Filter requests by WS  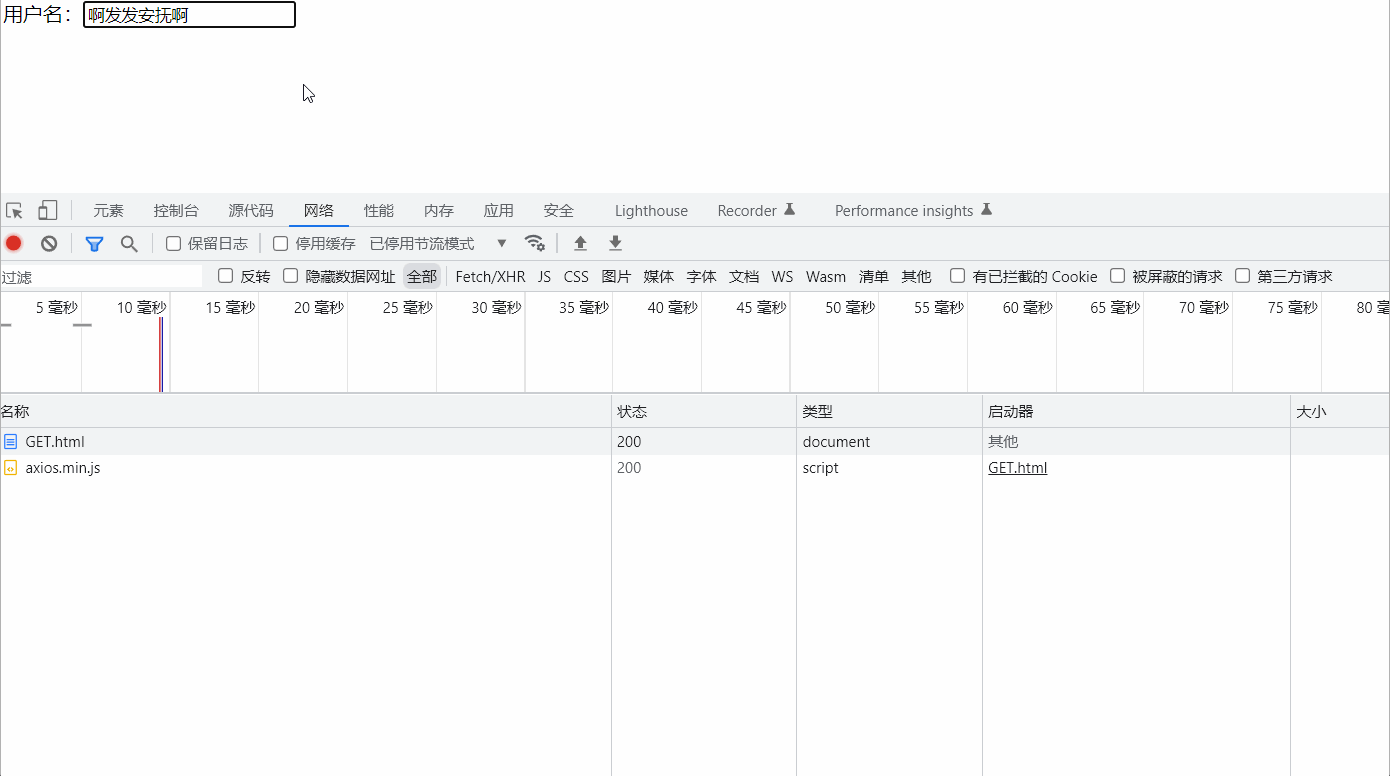click(782, 276)
